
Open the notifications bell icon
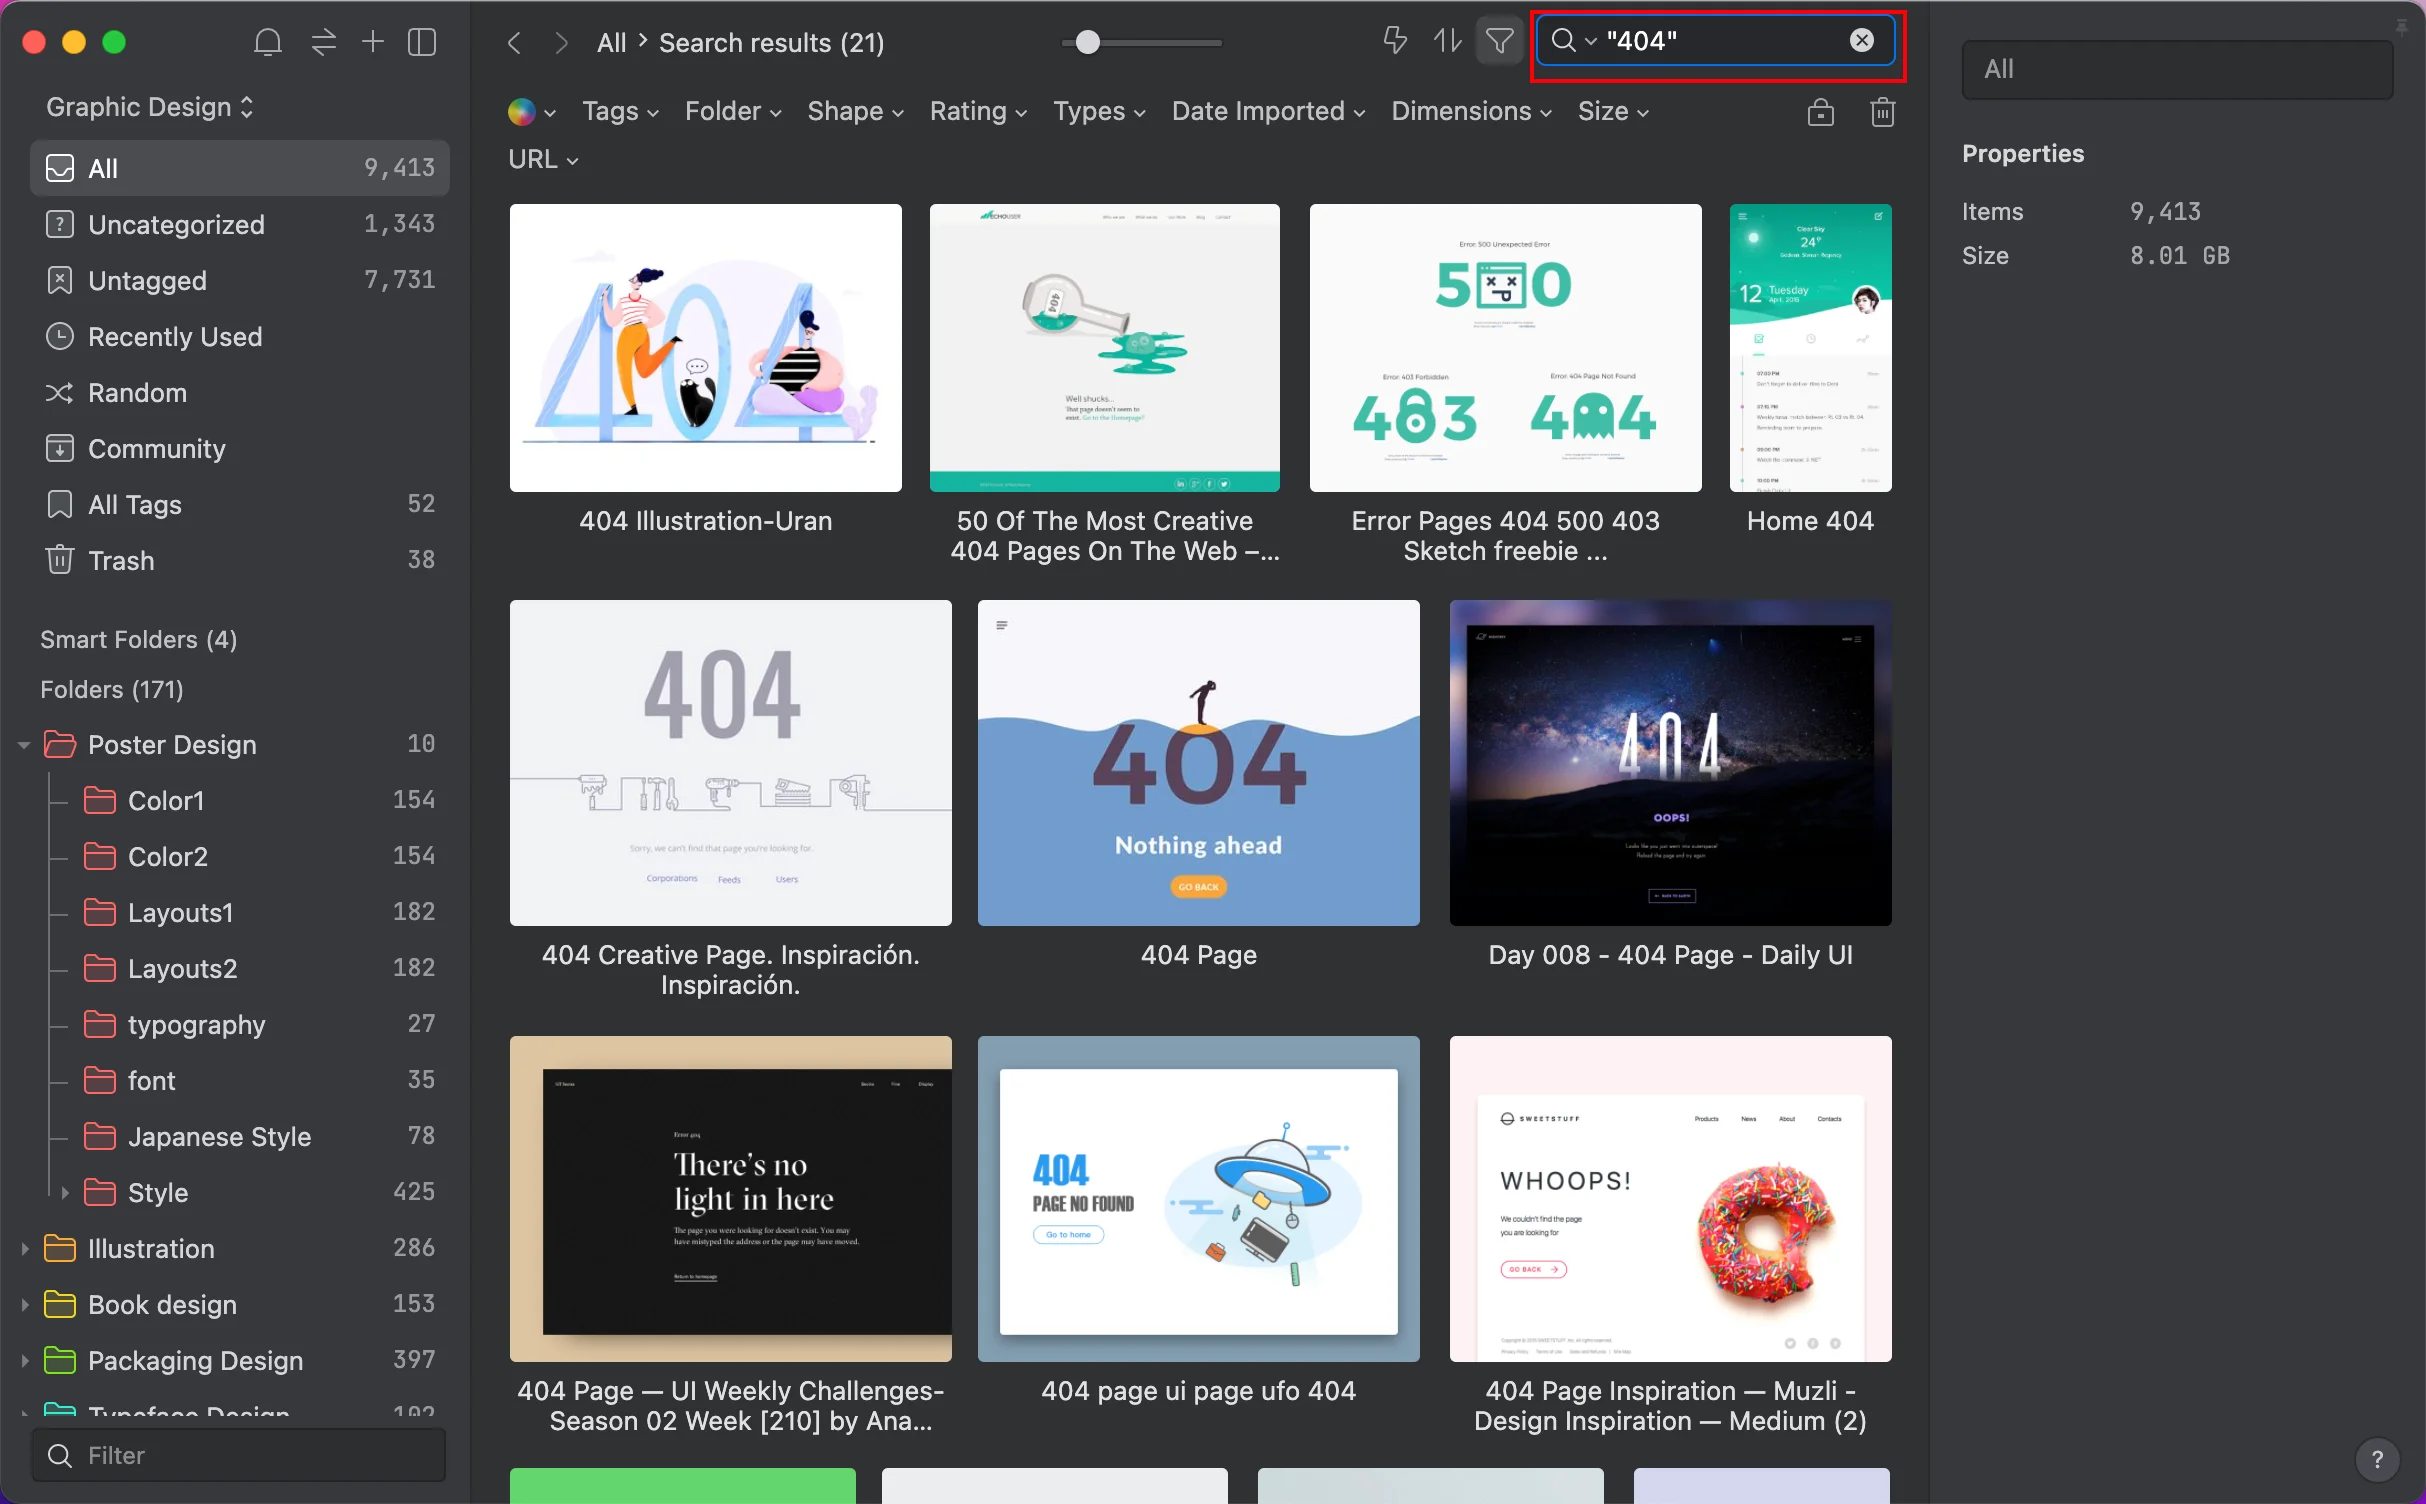pos(267,42)
